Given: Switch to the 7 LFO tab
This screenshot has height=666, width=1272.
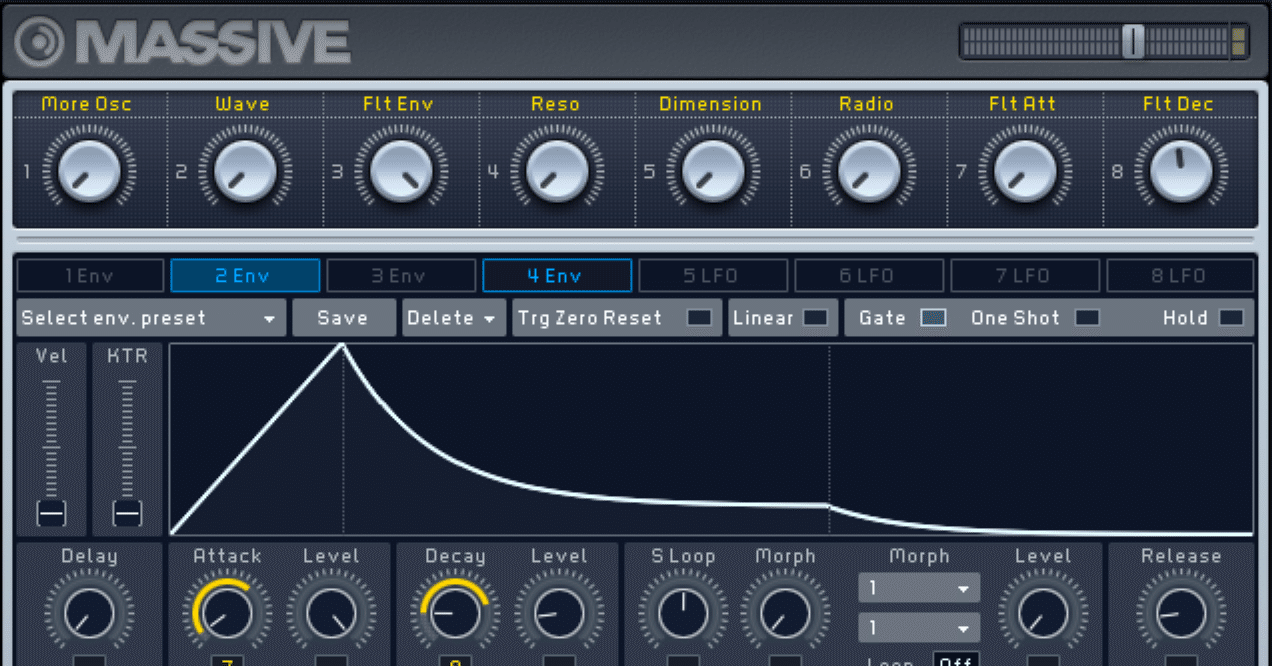Looking at the screenshot, I should (1024, 276).
